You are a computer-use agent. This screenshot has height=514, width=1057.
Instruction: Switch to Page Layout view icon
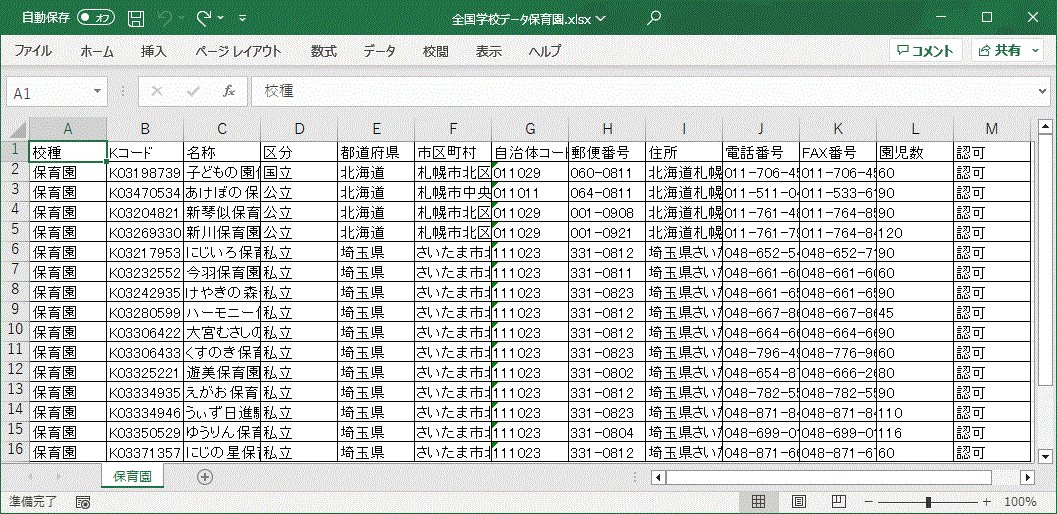(x=799, y=502)
